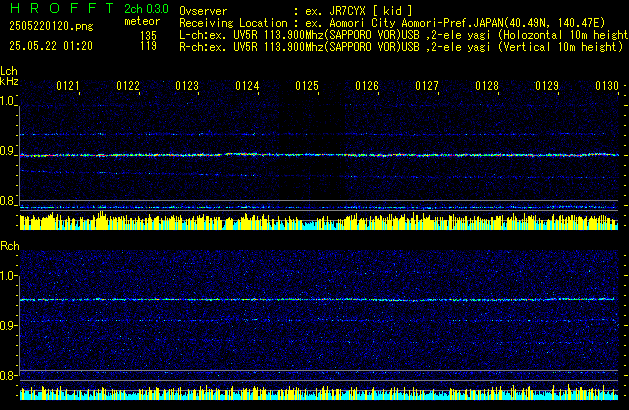Click Rch axis label 1.0

click(x=8, y=276)
